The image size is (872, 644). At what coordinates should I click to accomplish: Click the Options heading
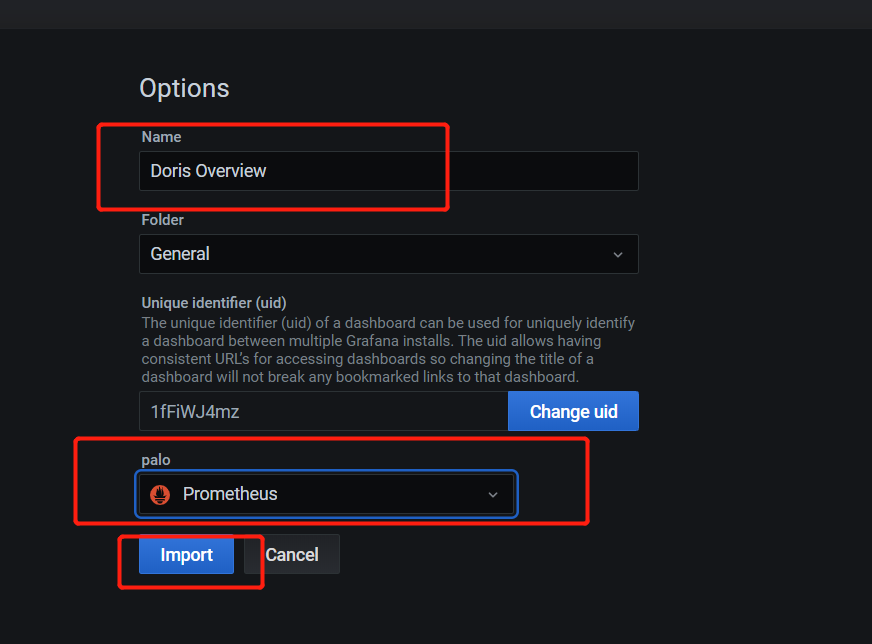184,88
